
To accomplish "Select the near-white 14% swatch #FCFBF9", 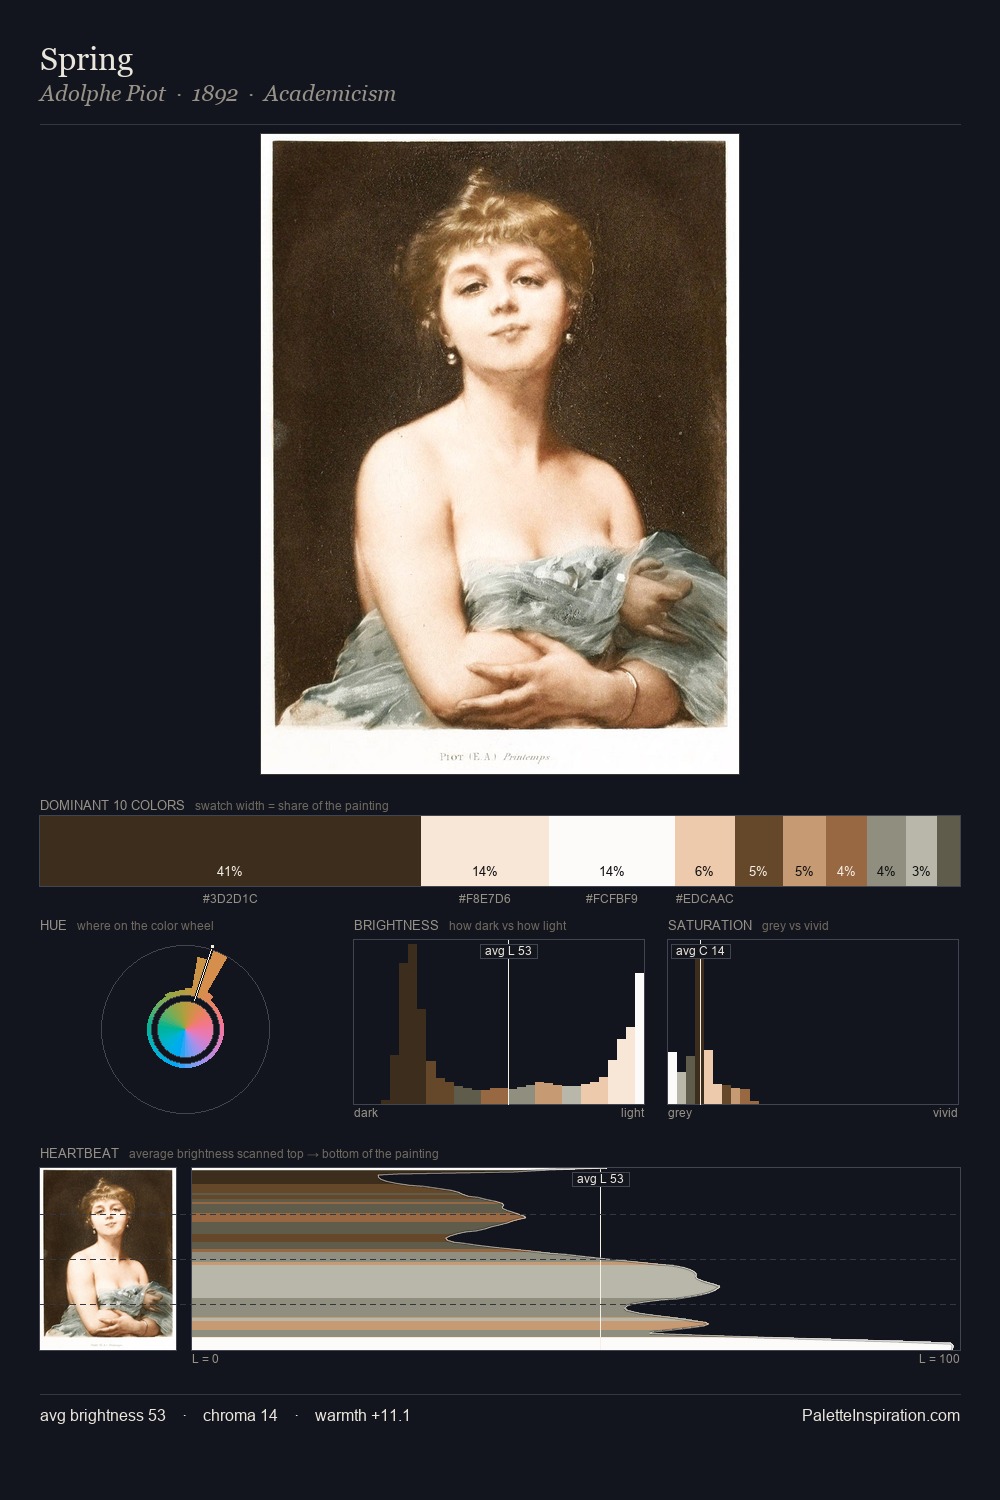I will tap(612, 851).
